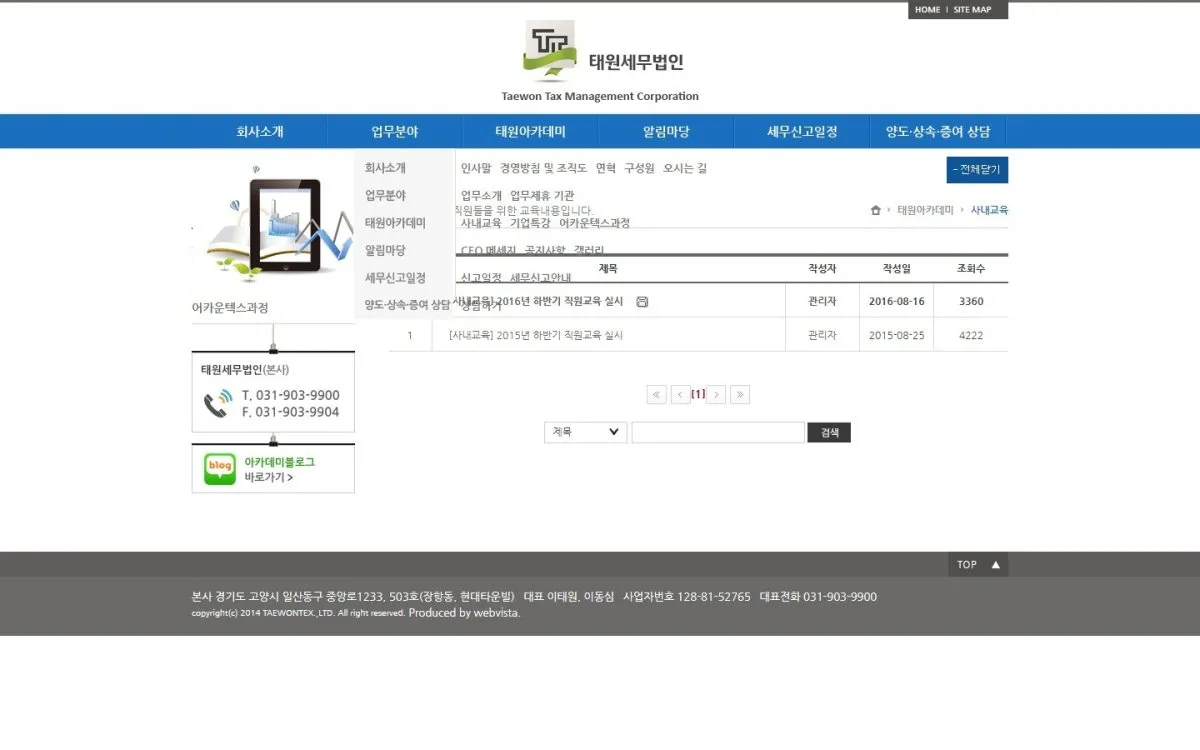
Task: Click the phone icon in the contact box
Action: pyautogui.click(x=217, y=403)
